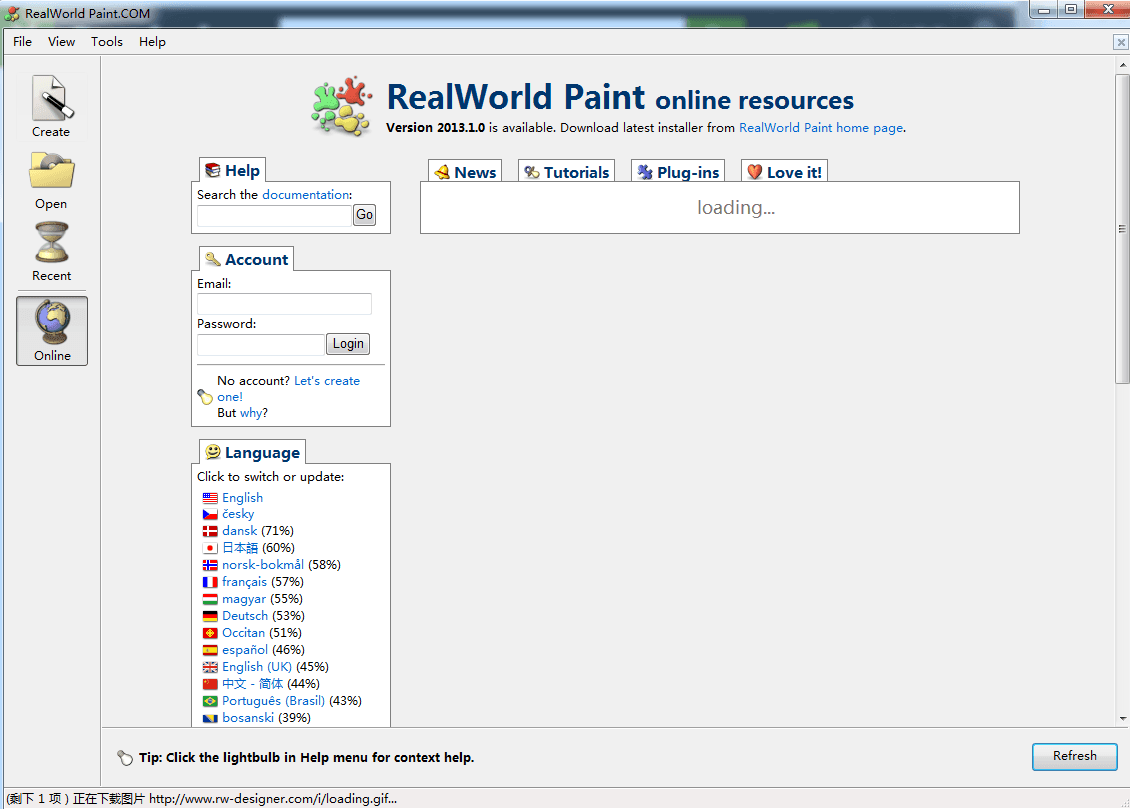
Task: Click the RealWorld Paint splash logo
Action: point(342,106)
